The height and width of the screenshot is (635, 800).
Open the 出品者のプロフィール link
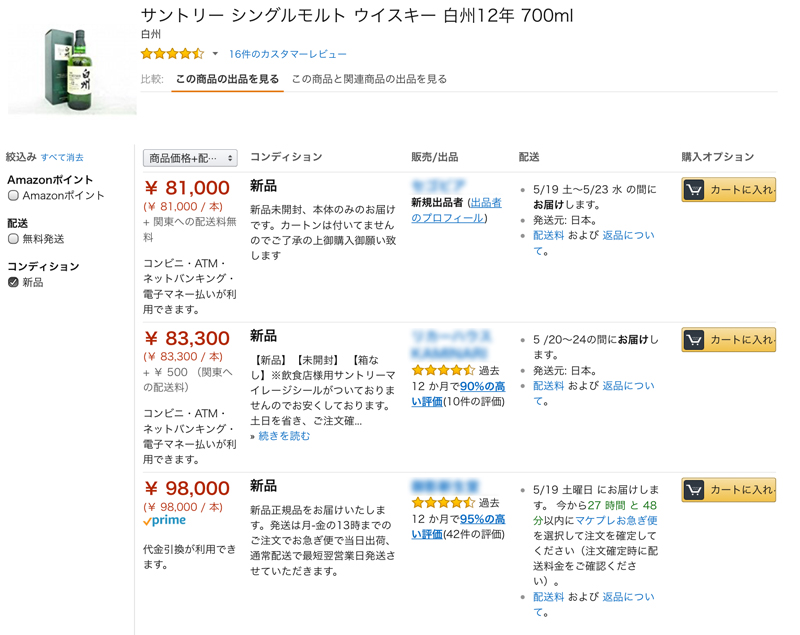tap(457, 210)
